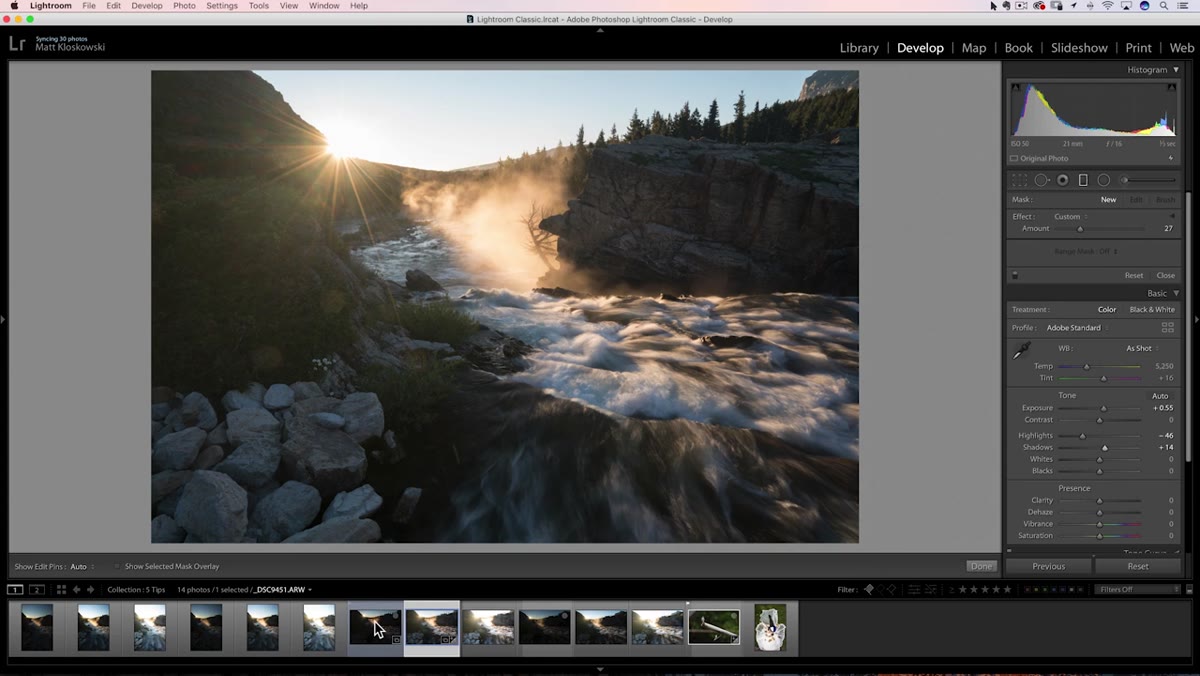The height and width of the screenshot is (676, 1200).
Task: Expand the Tone Curve panel
Action: (1176, 553)
